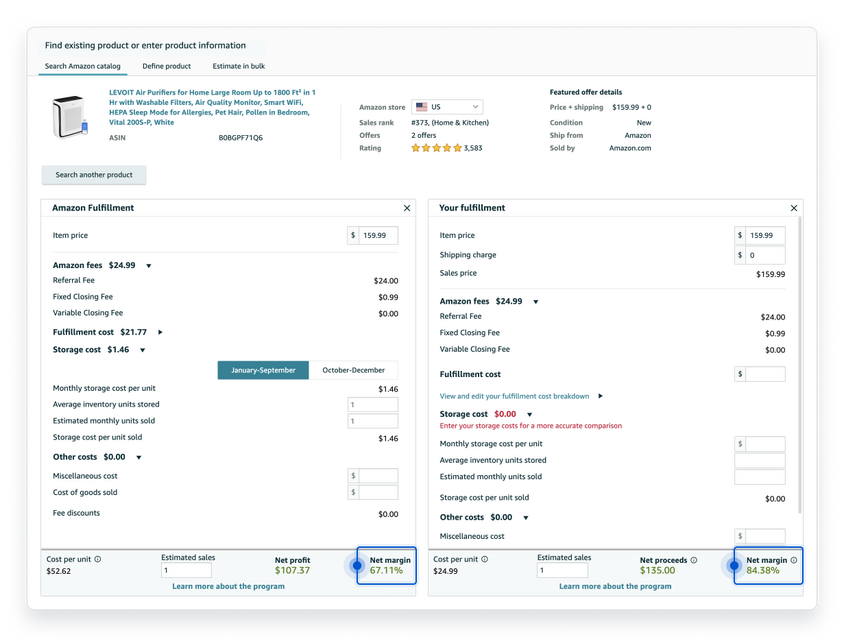Click info icon beside Your fulfillment Net margin

coord(794,560)
